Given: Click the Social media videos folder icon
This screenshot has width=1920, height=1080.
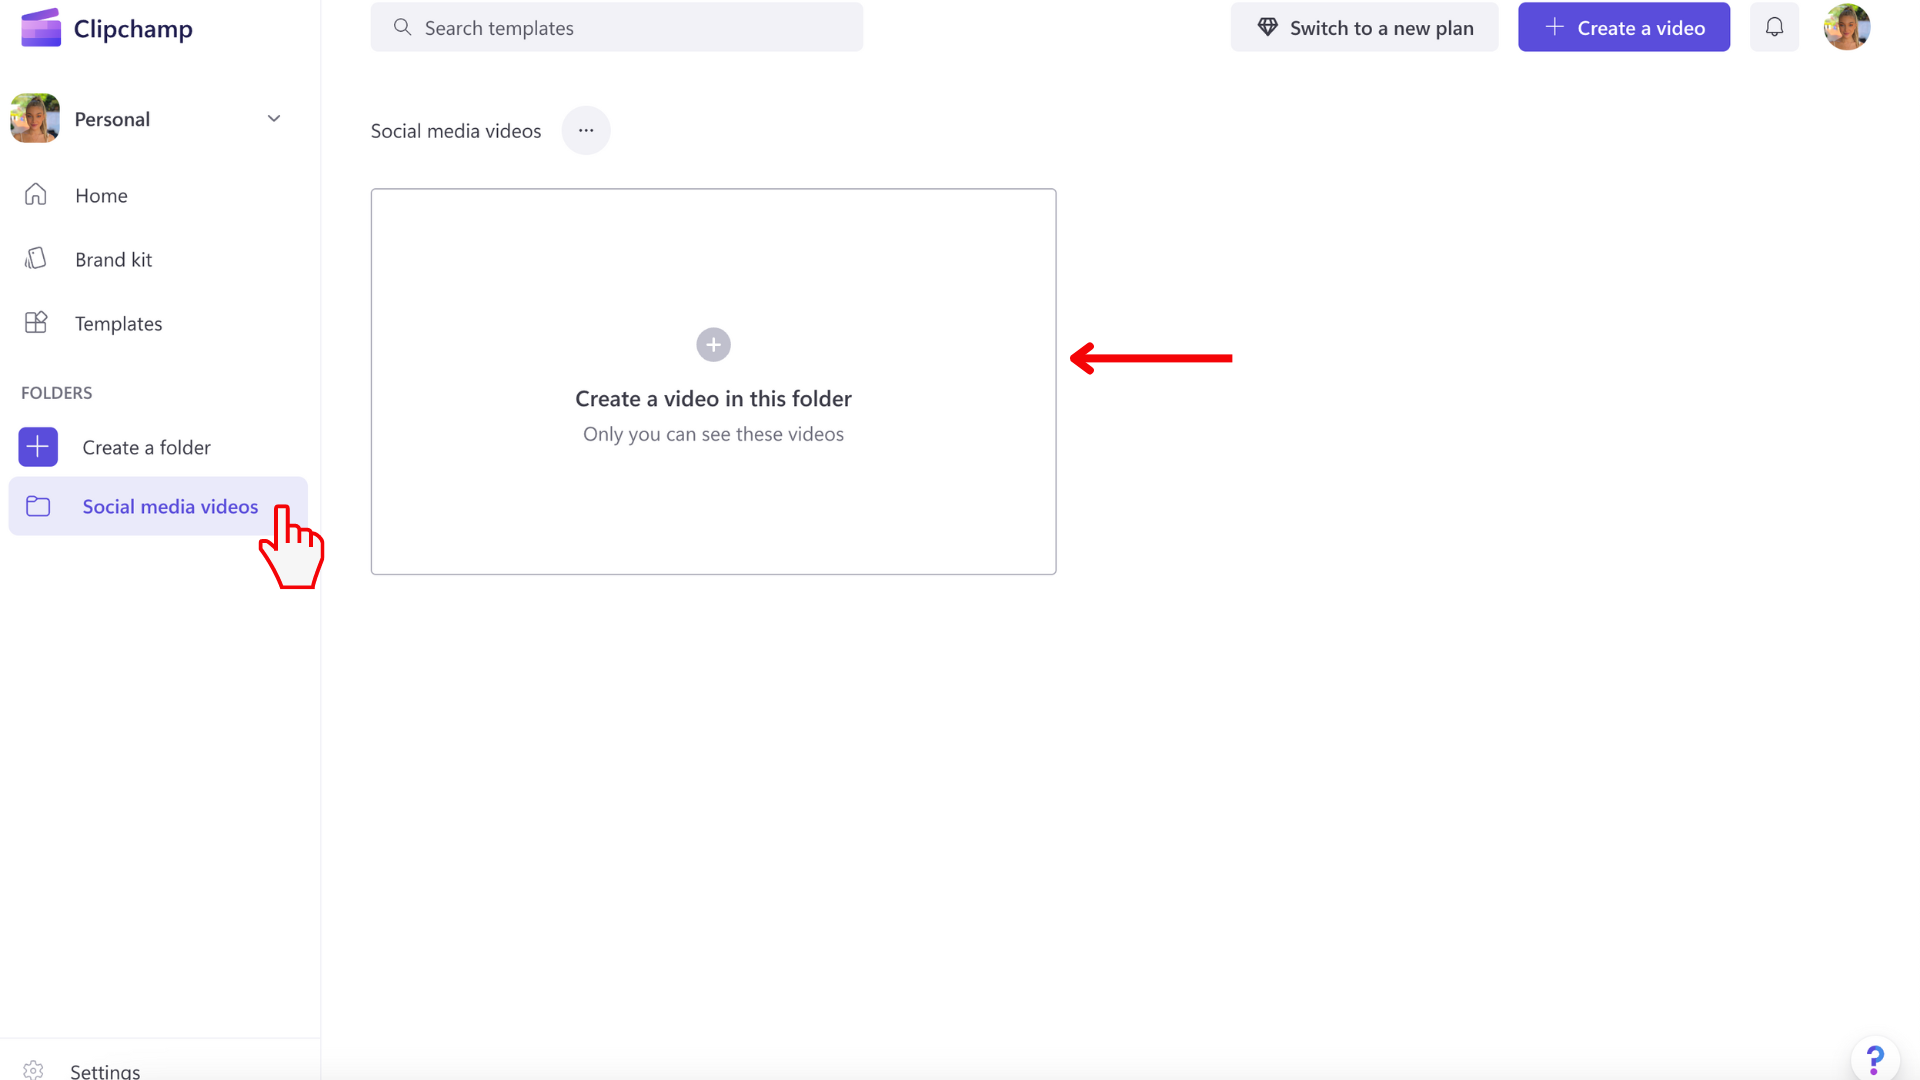Looking at the screenshot, I should 37,505.
